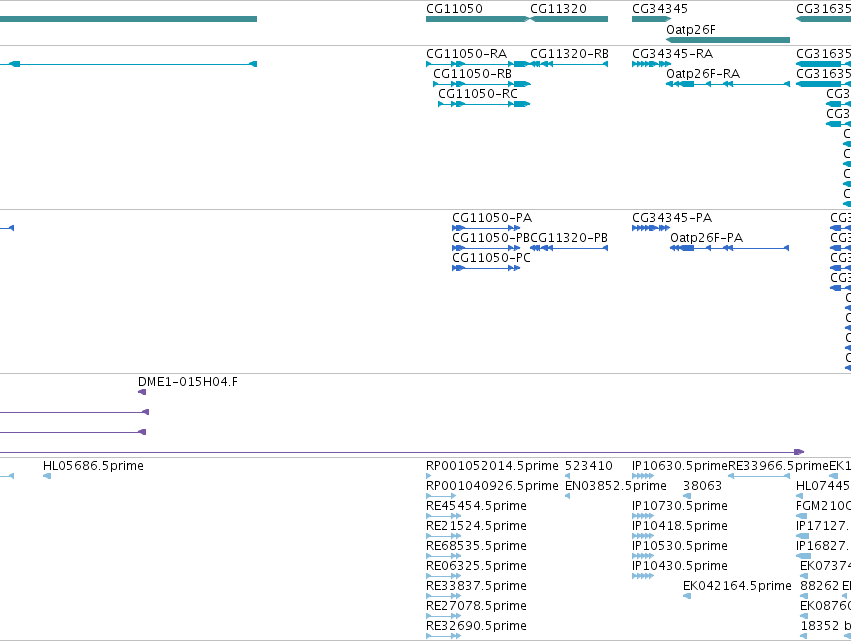This screenshot has width=851, height=641.
Task: Select transcript CG11050-RA
Action: pyautogui.click(x=478, y=64)
